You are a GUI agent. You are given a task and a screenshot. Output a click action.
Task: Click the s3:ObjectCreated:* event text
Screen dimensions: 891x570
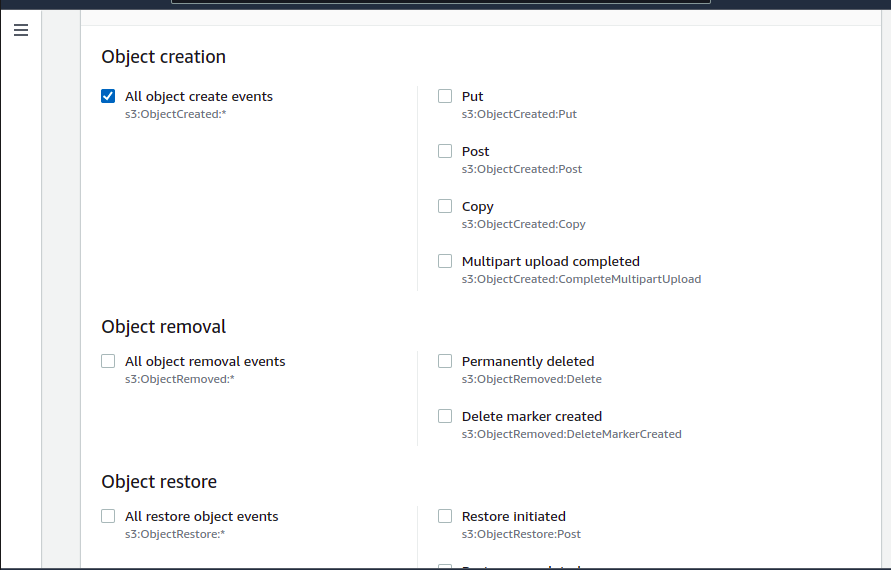pyautogui.click(x=177, y=114)
